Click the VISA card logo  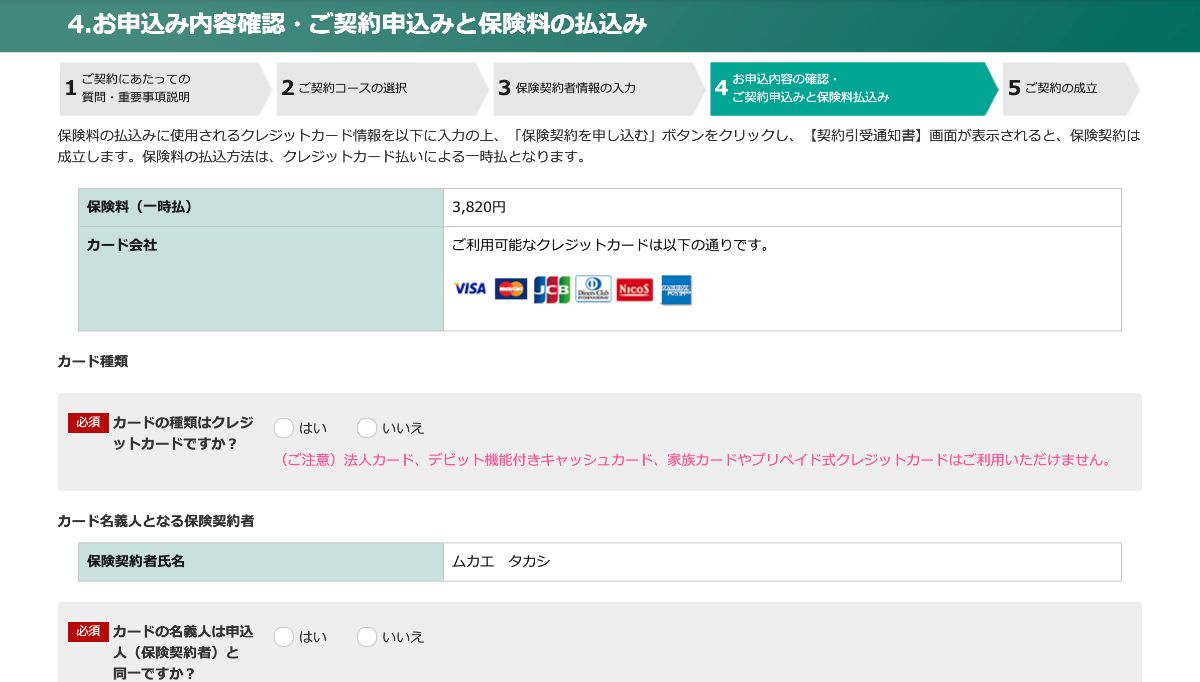point(469,289)
